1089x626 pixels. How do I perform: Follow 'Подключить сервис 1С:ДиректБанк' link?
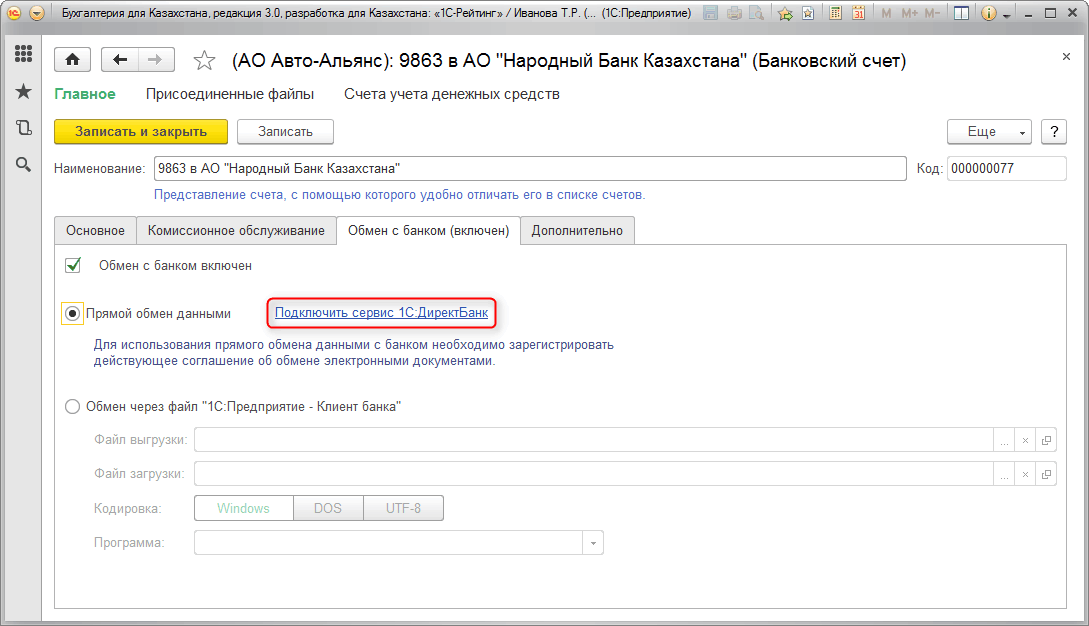tap(381, 314)
